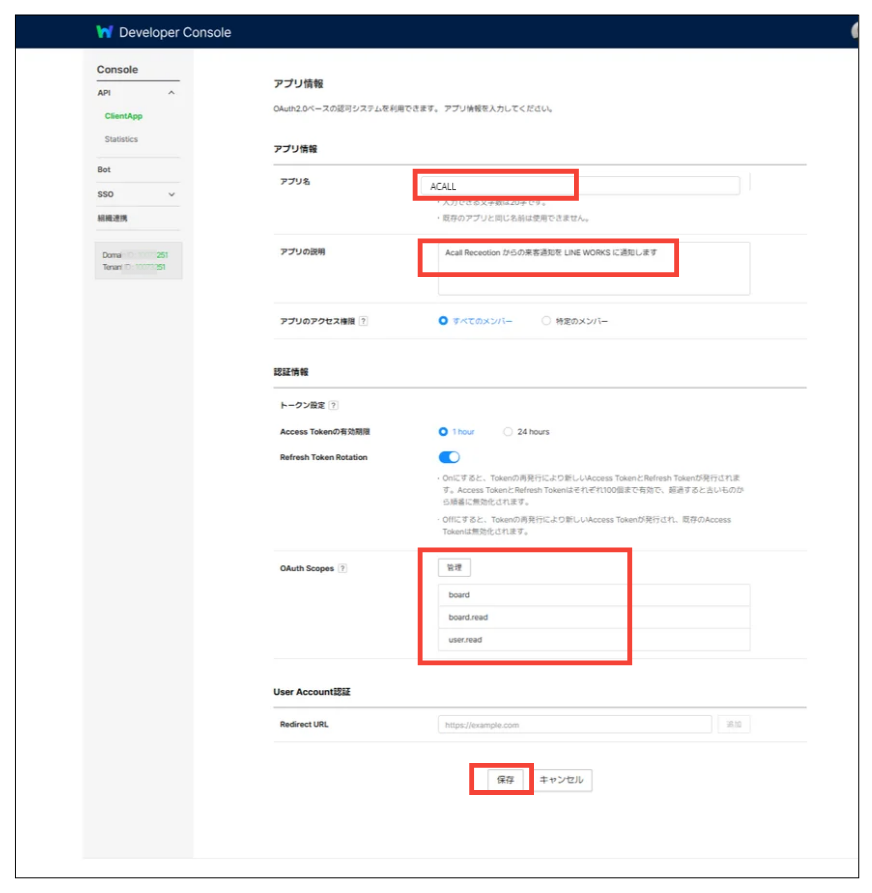Open Statistics in the sidebar
Screen dimensions: 872x893
pos(121,139)
